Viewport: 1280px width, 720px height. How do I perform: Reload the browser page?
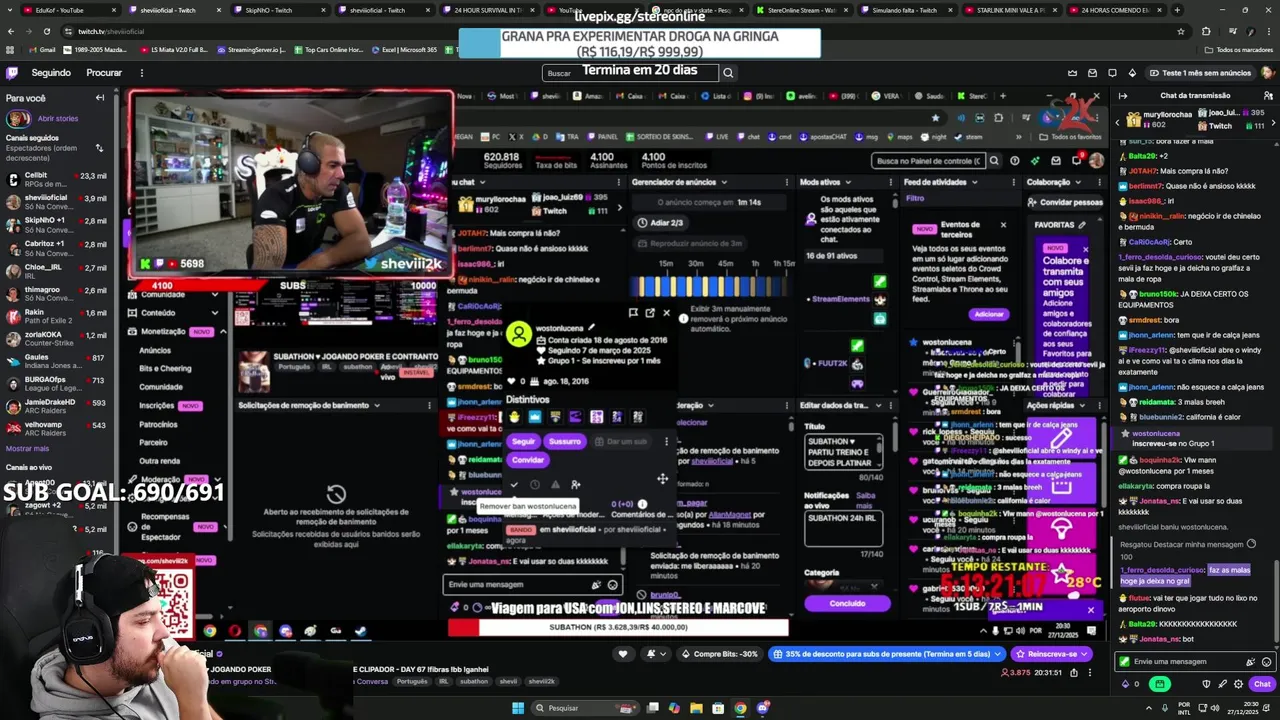click(46, 31)
